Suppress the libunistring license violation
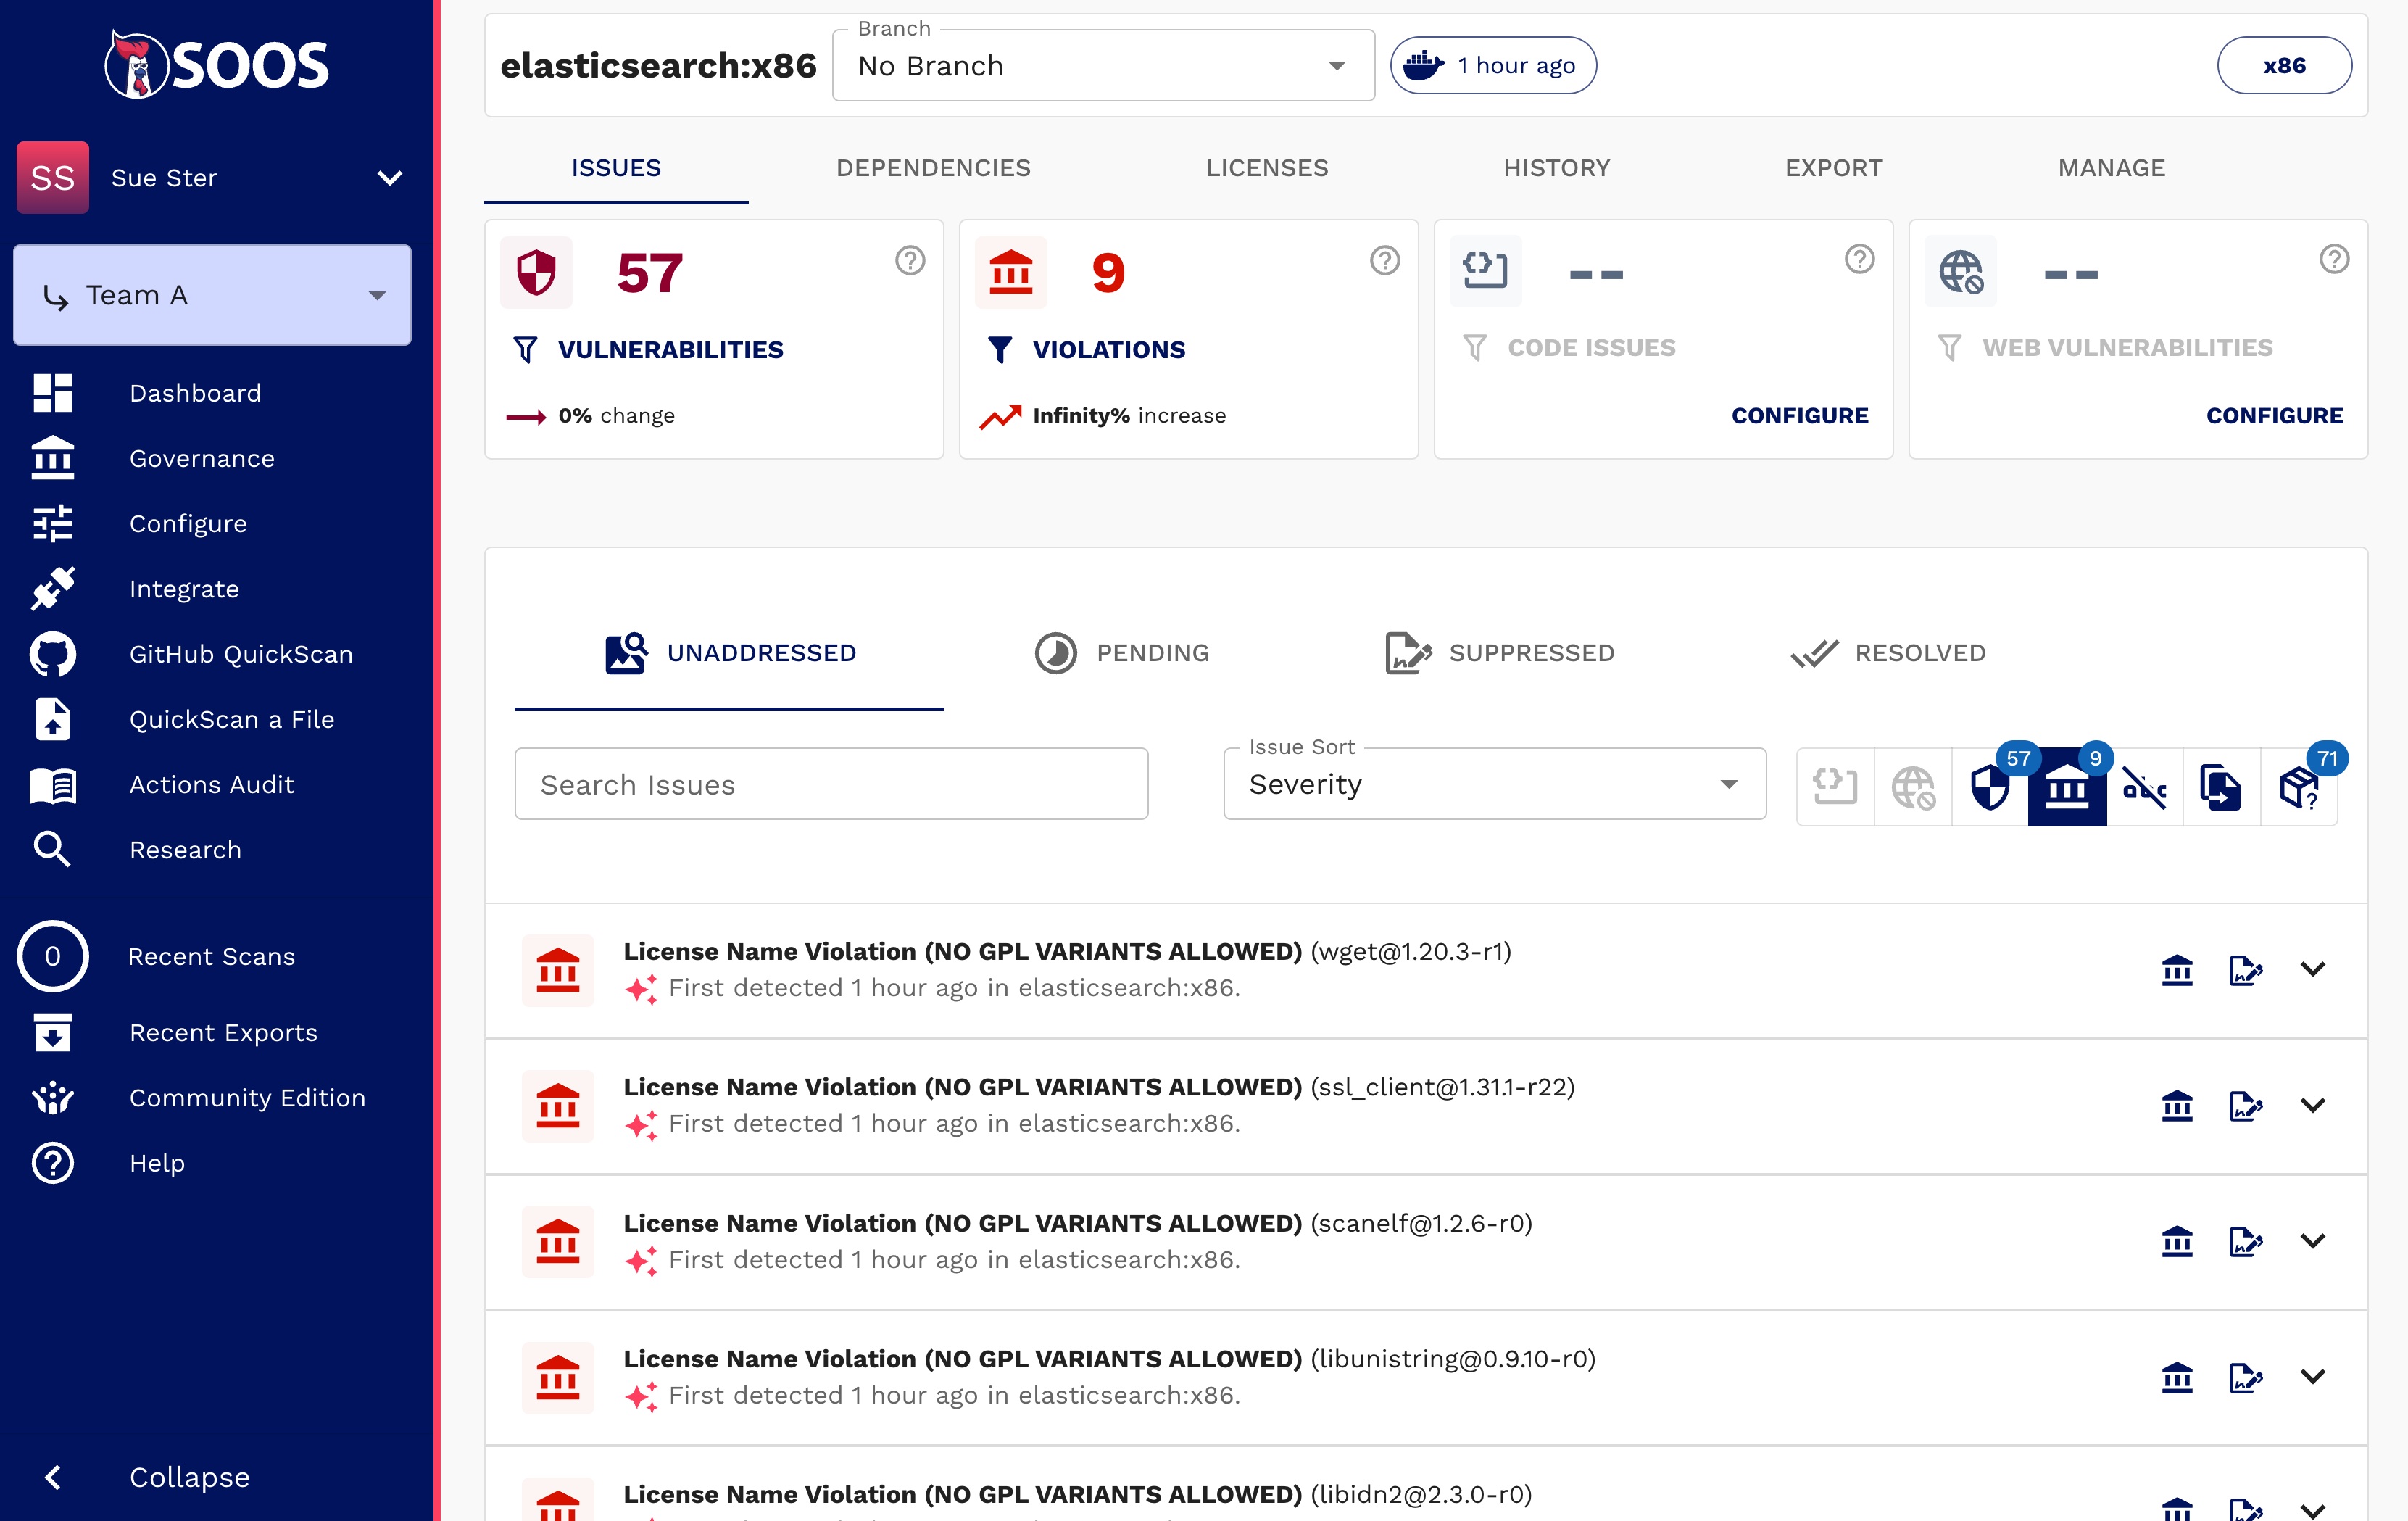 point(2245,1377)
